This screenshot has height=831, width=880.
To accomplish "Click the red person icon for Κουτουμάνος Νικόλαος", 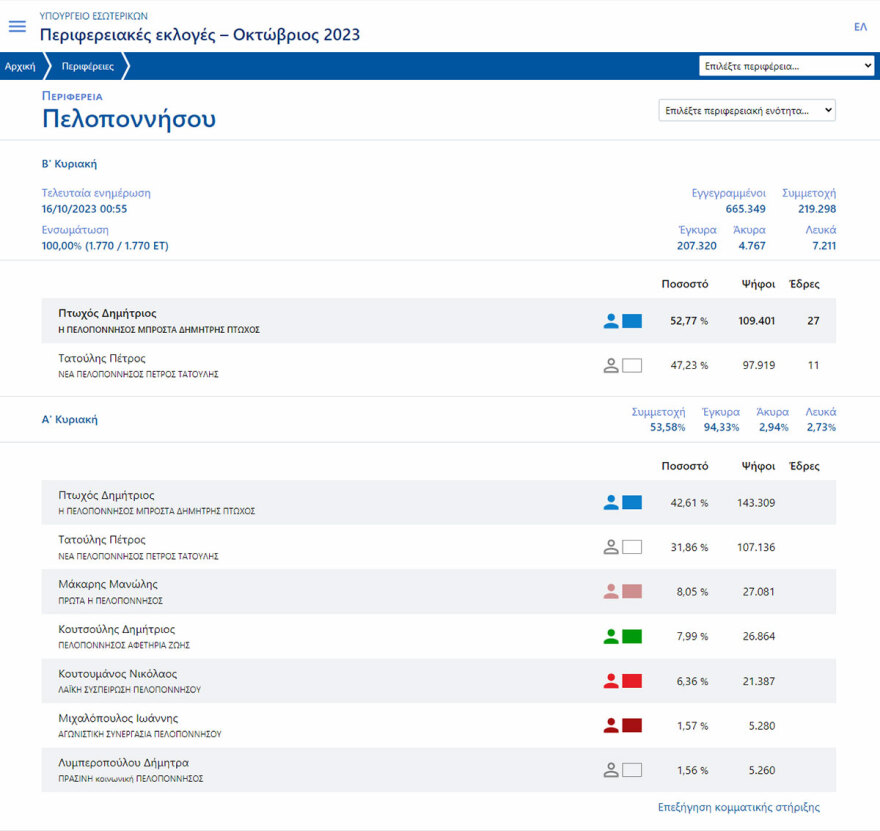I will tap(613, 681).
